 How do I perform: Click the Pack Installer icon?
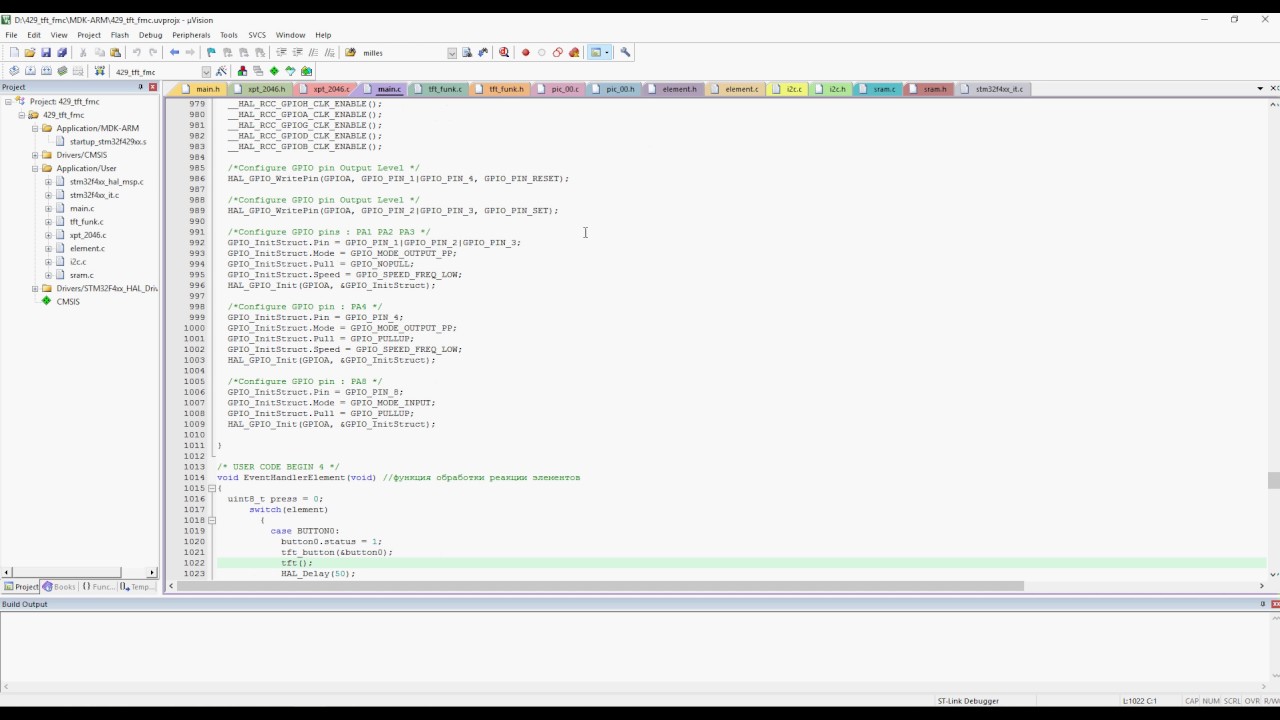(x=306, y=71)
